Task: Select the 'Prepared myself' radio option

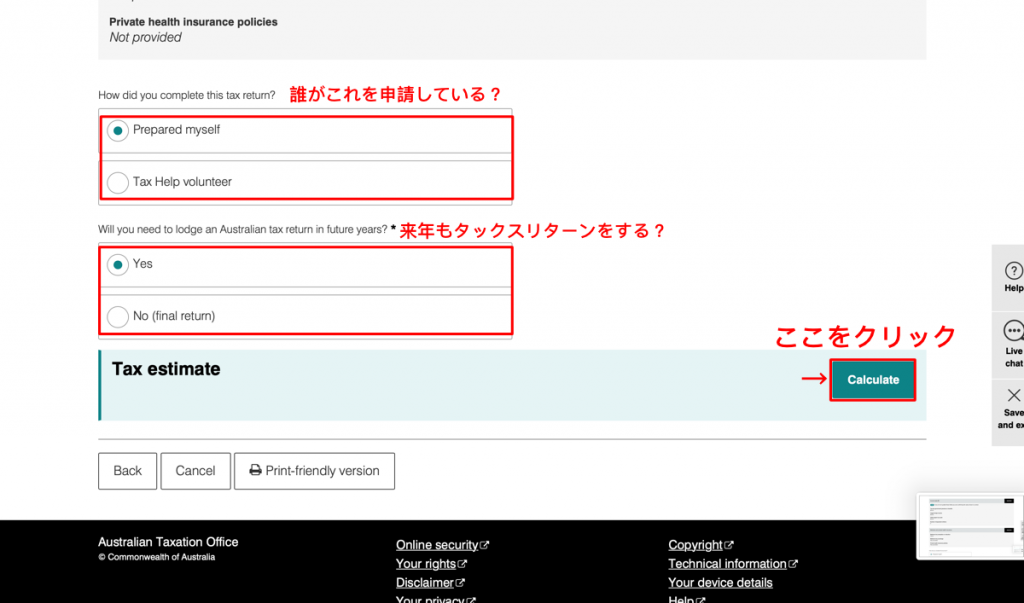Action: click(x=118, y=131)
